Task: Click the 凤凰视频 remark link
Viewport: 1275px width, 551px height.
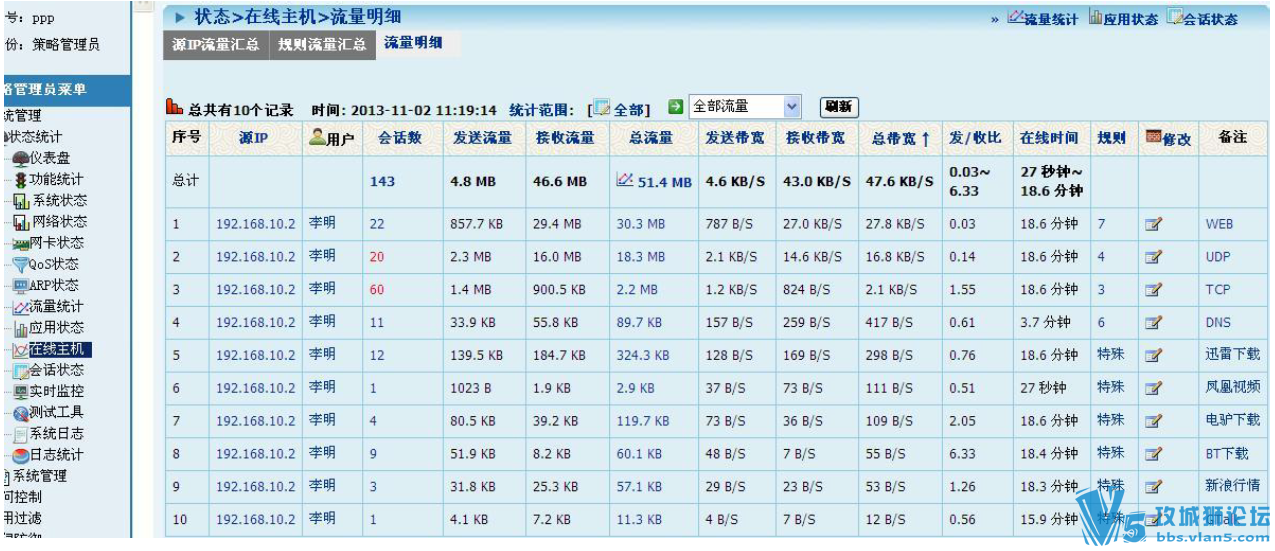Action: (1233, 387)
